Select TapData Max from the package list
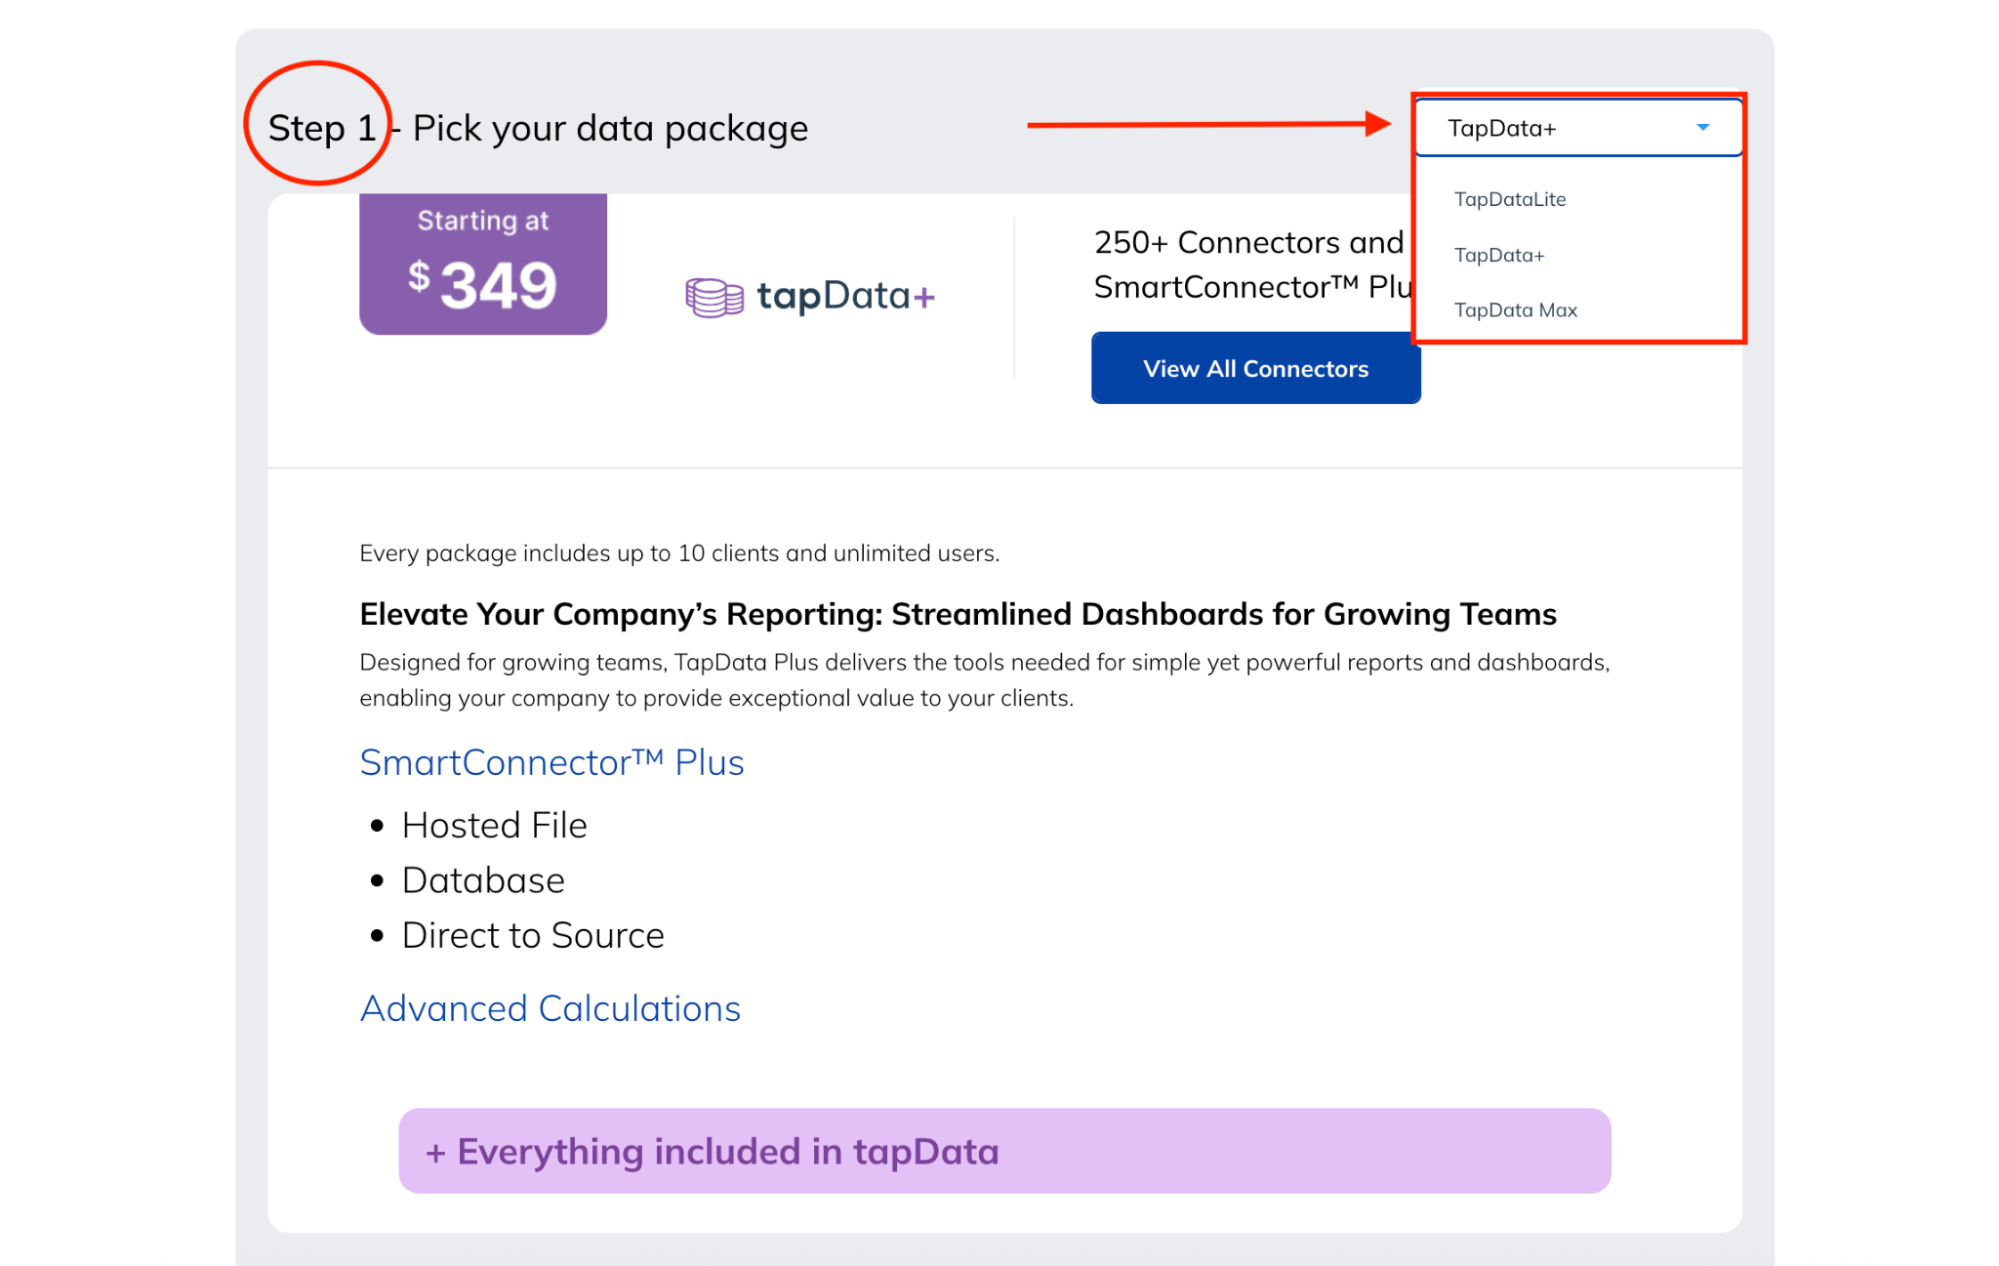This screenshot has height=1266, width=1999. pyautogui.click(x=1515, y=310)
